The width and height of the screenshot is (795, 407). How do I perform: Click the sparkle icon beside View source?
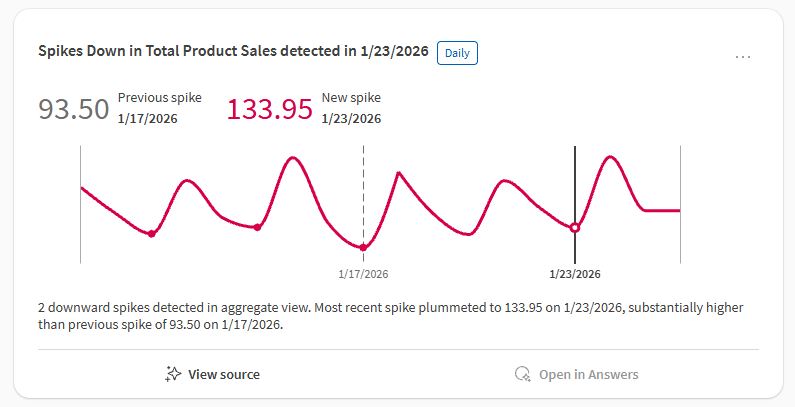click(173, 374)
